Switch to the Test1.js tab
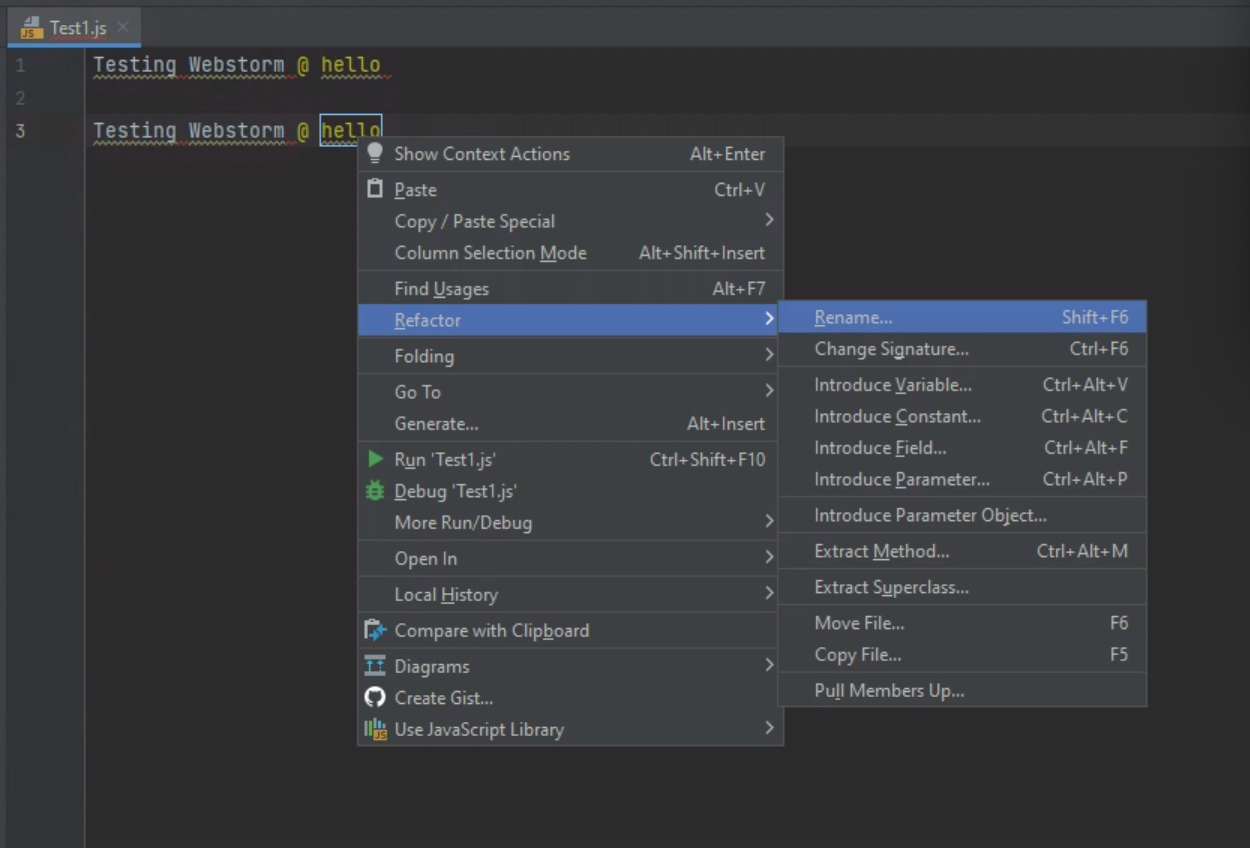Viewport: 1250px width, 848px height. coord(74,27)
